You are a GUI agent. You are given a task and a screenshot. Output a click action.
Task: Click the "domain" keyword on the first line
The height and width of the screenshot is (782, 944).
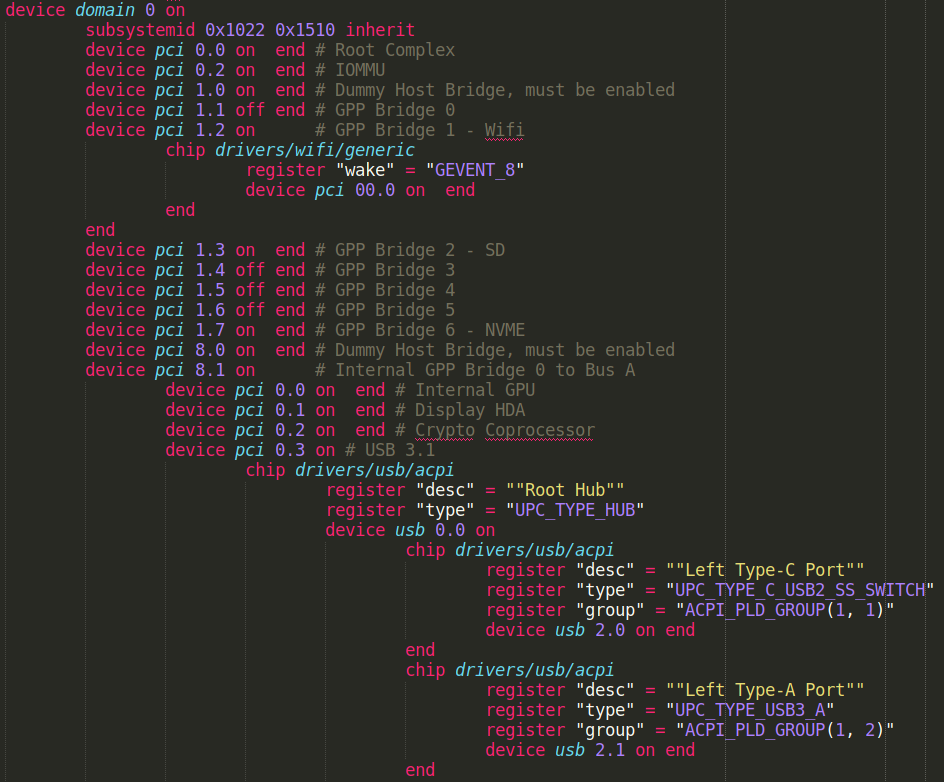pos(105,10)
